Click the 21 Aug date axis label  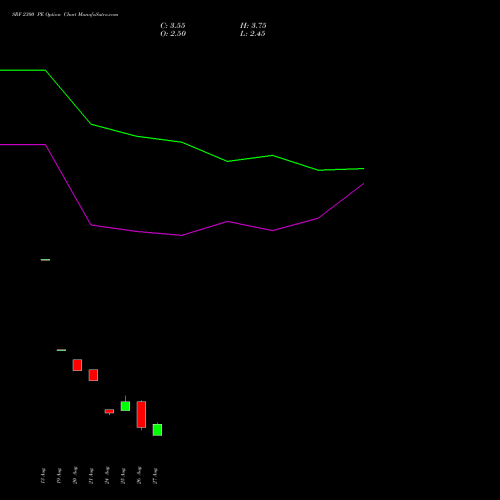91,476
